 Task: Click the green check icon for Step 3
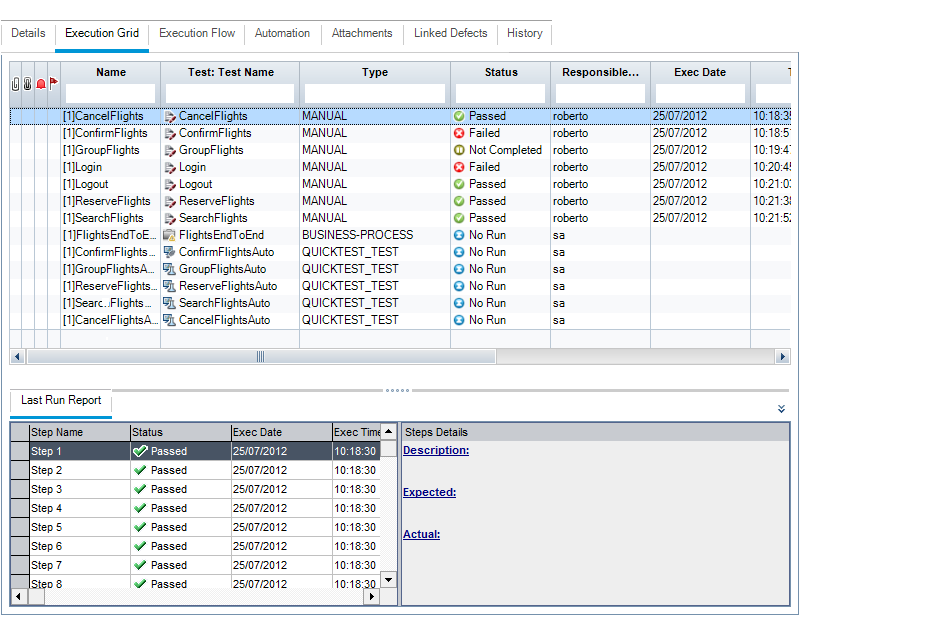140,489
